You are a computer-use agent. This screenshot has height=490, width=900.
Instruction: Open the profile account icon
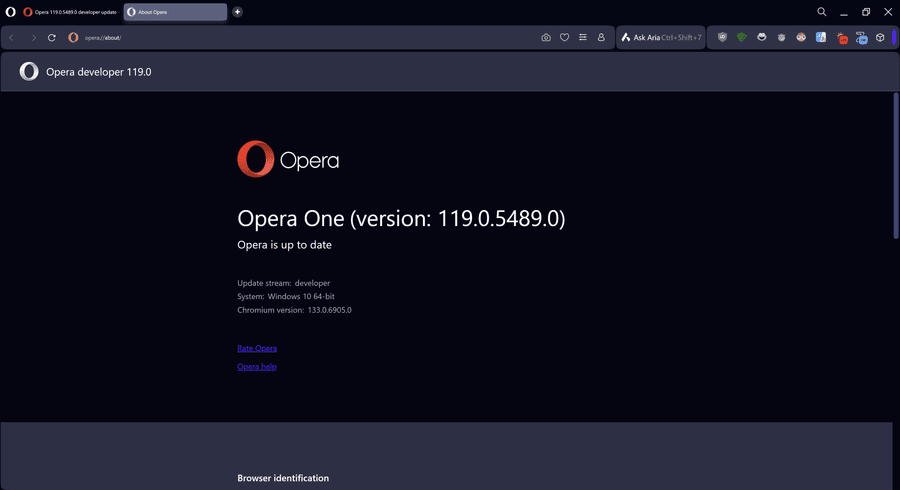tap(601, 38)
